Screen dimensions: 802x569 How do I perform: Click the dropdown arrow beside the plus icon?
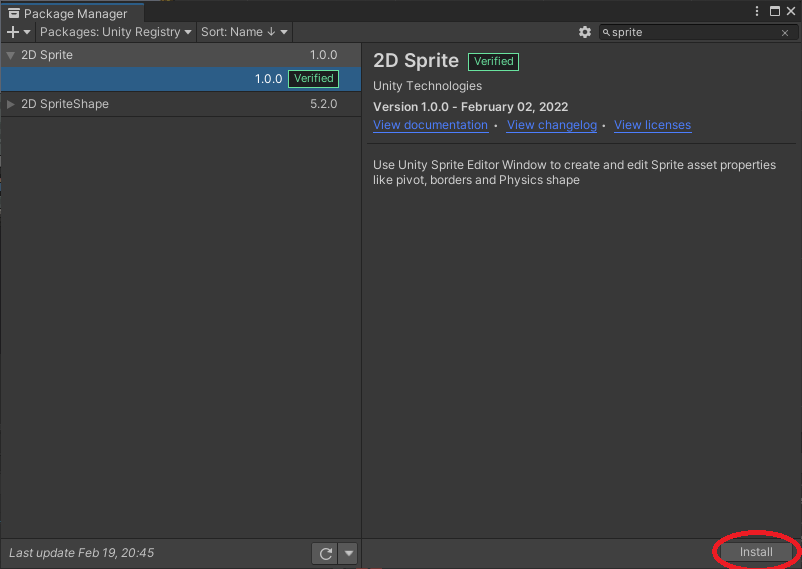[27, 32]
